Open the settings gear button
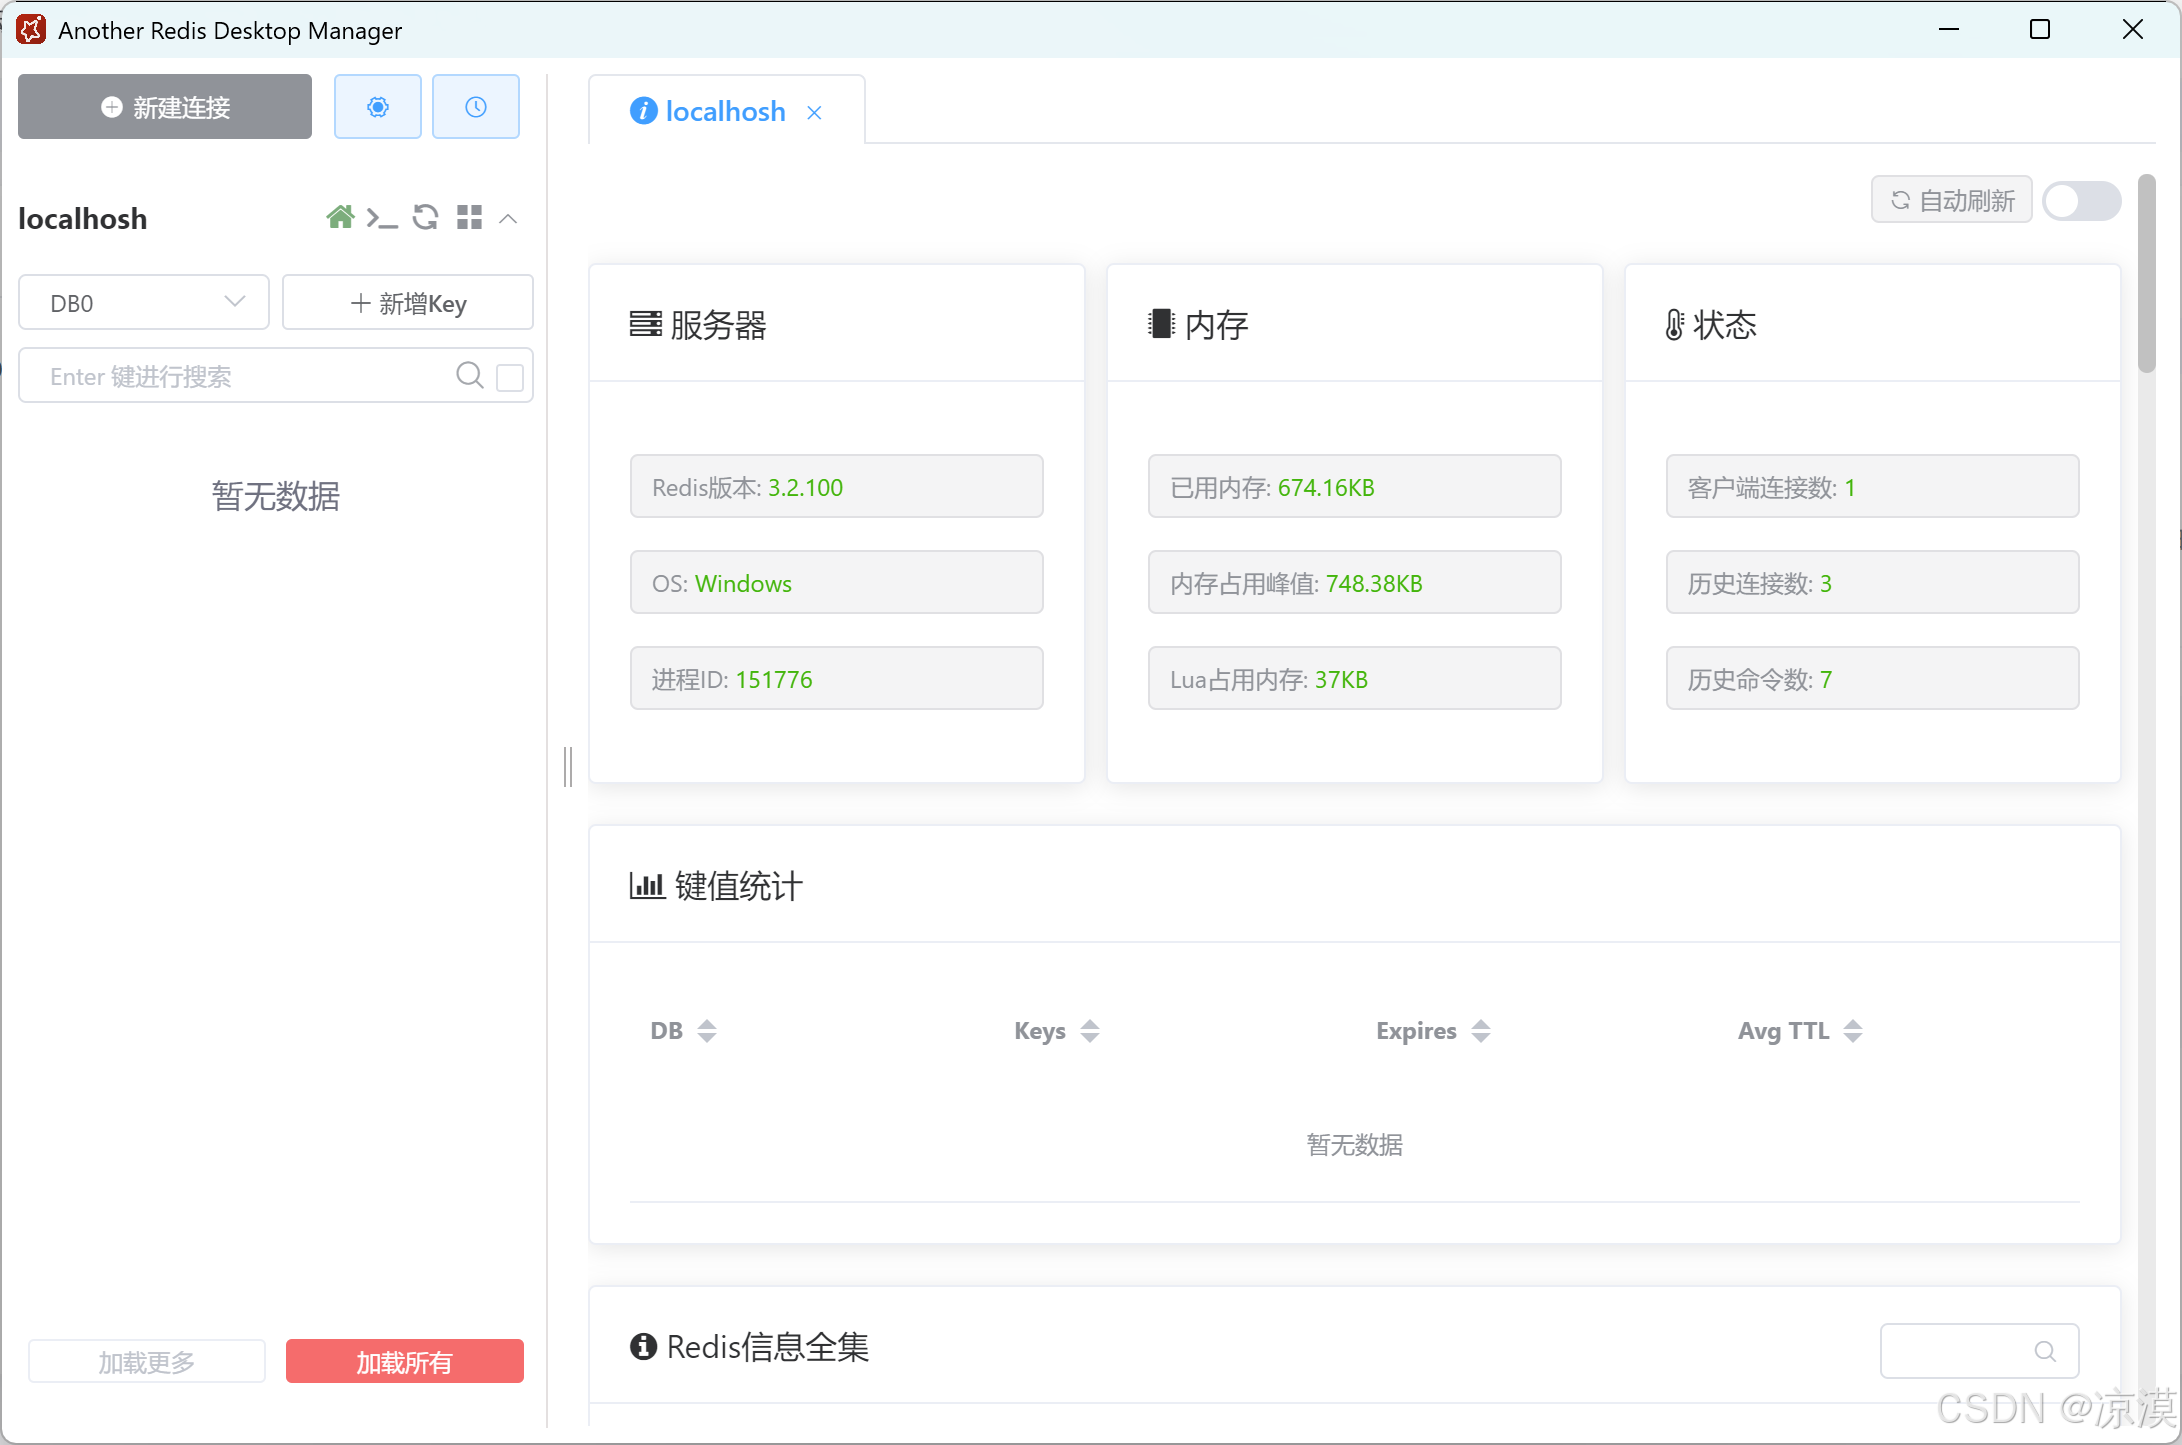The width and height of the screenshot is (2182, 1445). [377, 107]
